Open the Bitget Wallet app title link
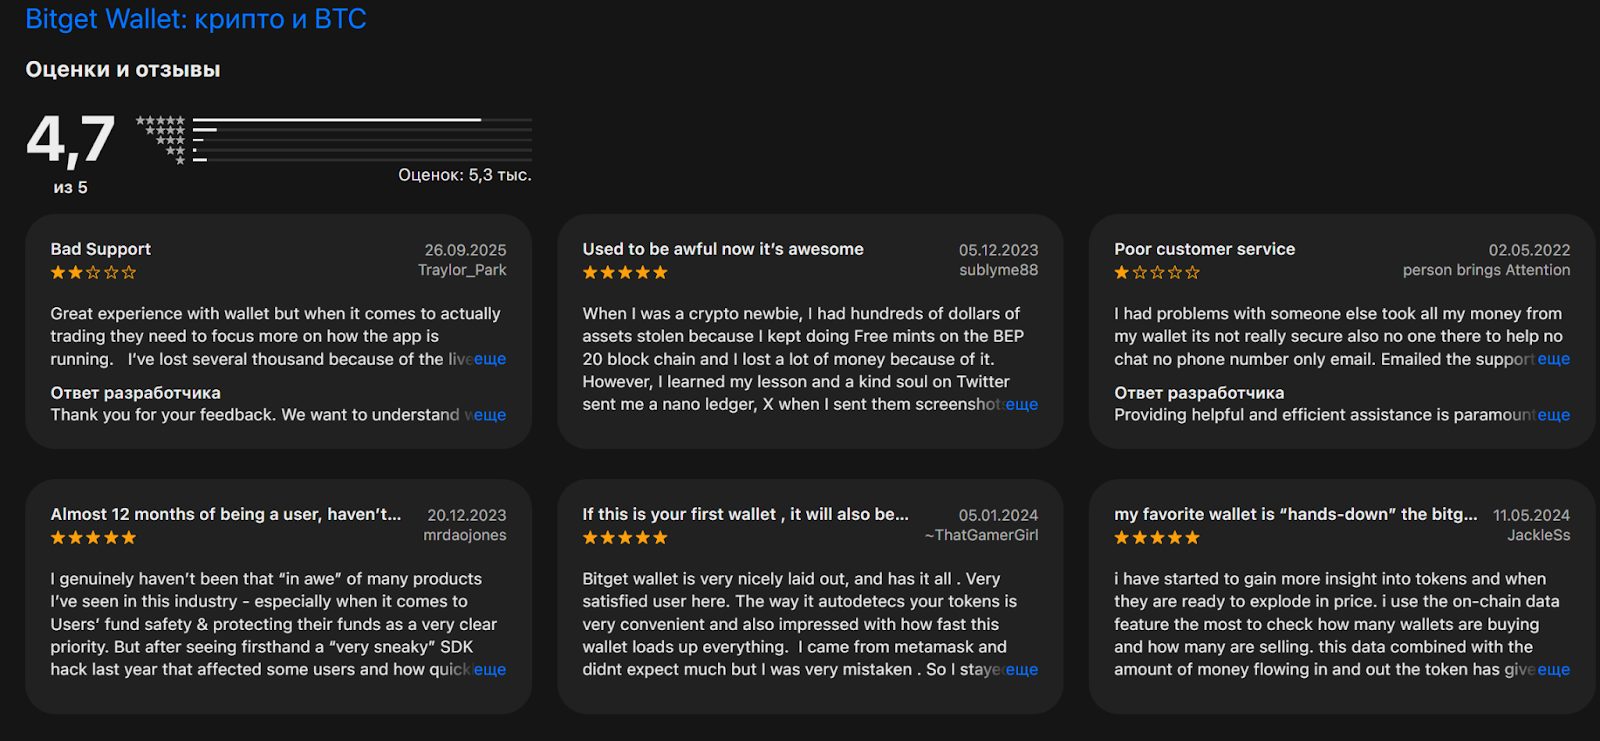This screenshot has width=1600, height=741. (196, 19)
